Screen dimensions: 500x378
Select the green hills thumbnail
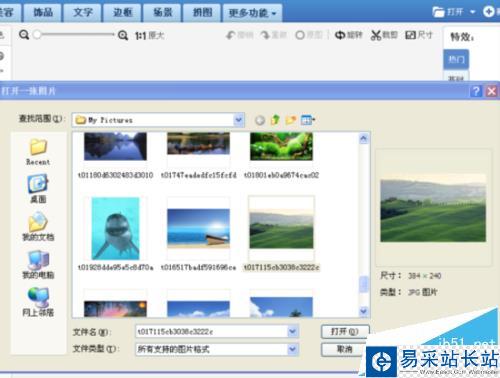(282, 228)
